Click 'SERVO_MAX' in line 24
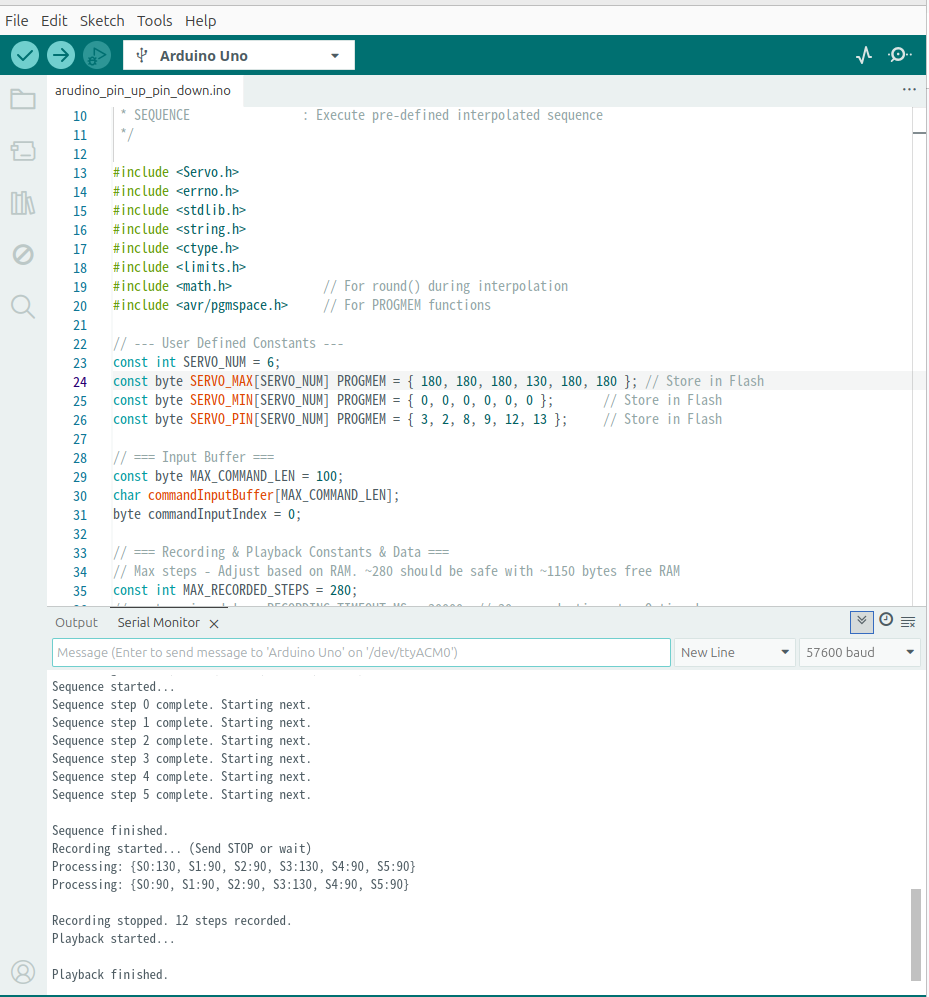929x997 pixels. (221, 382)
